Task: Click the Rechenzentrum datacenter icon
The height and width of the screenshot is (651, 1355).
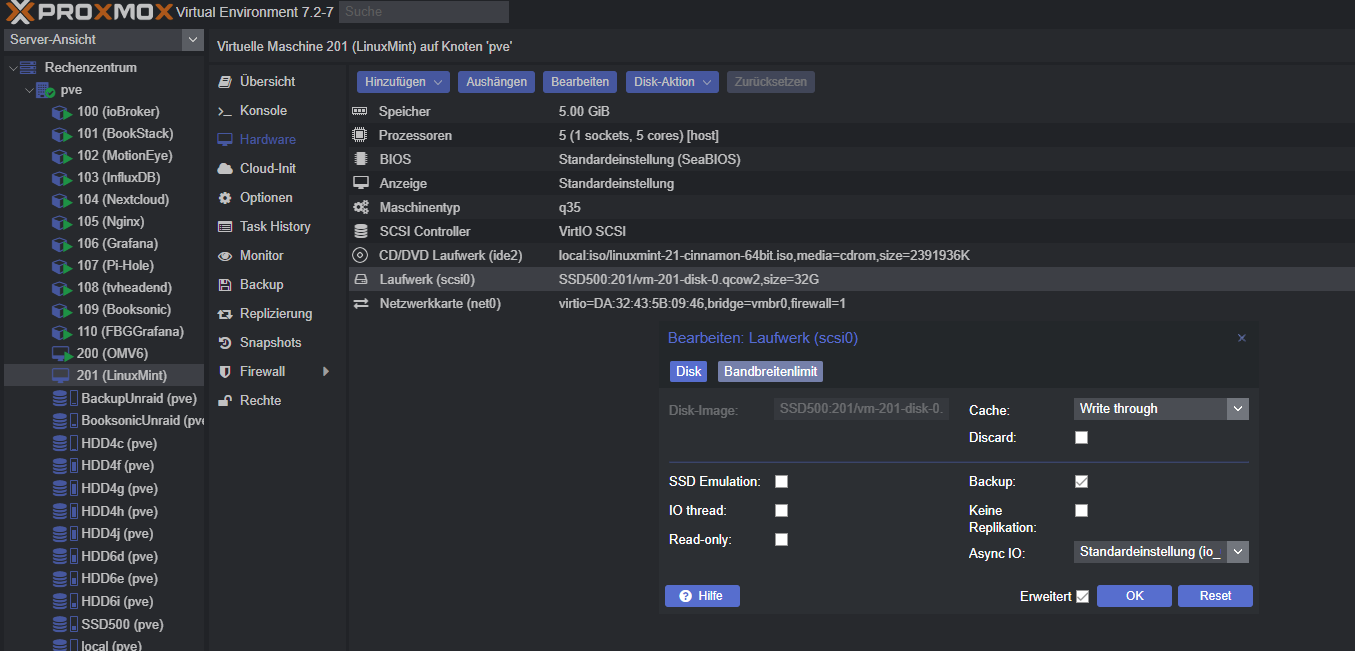Action: pos(28,68)
